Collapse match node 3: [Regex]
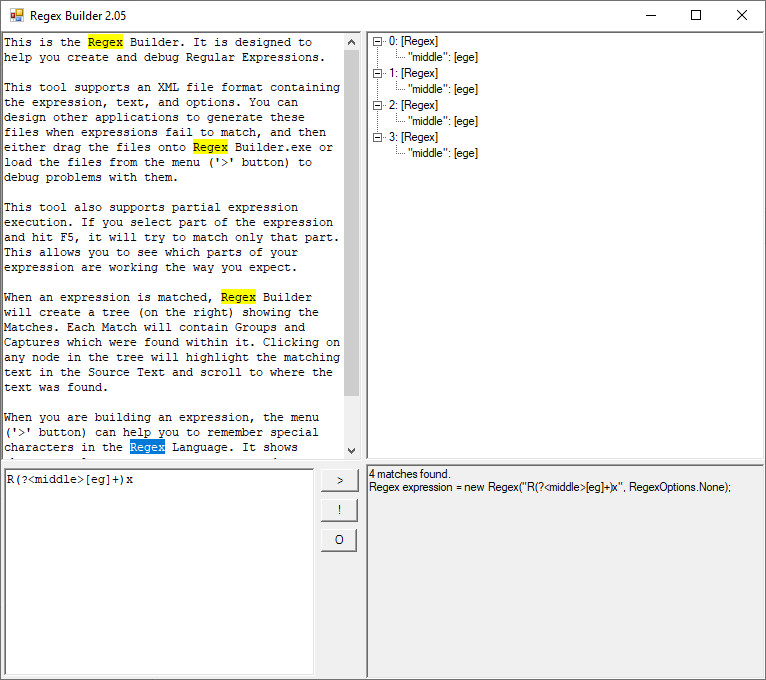Screen dimensions: 766x680 [x=377, y=137]
